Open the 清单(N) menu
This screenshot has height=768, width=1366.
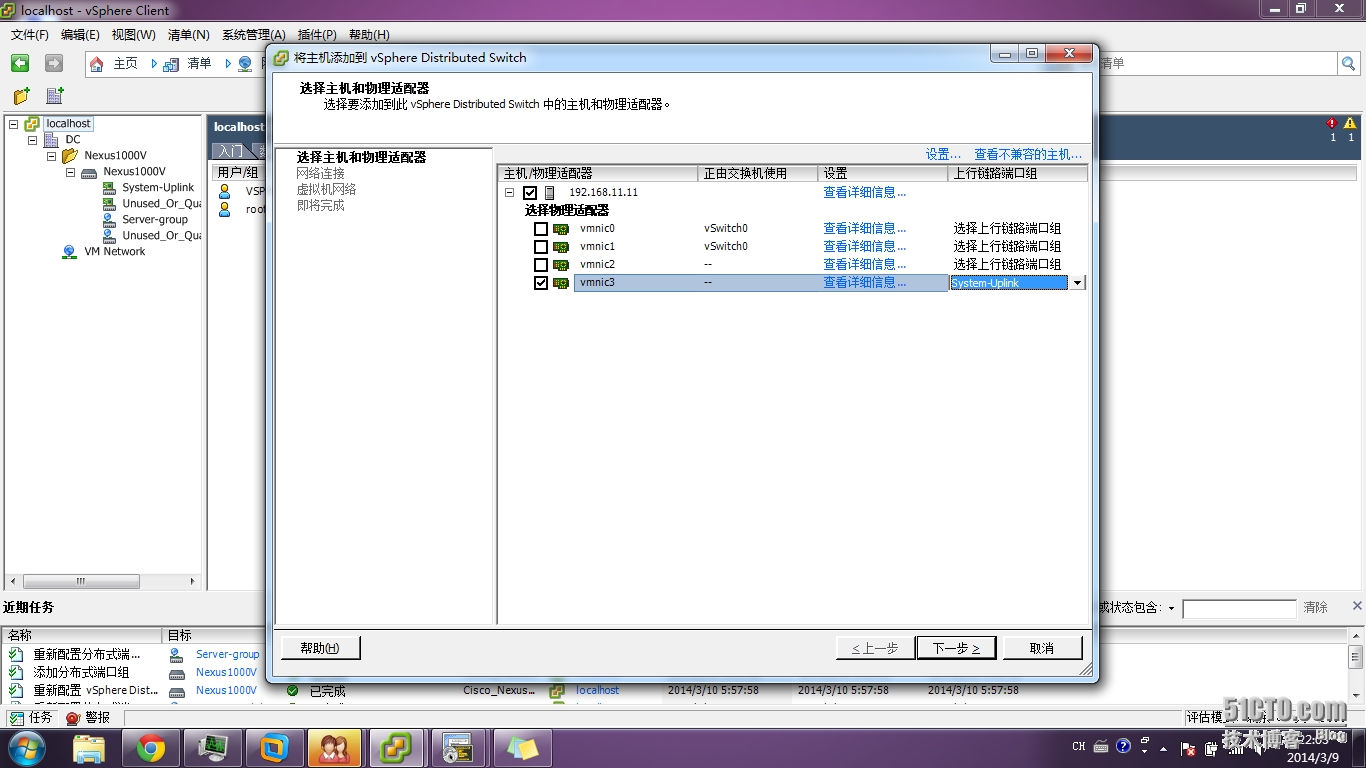point(189,35)
